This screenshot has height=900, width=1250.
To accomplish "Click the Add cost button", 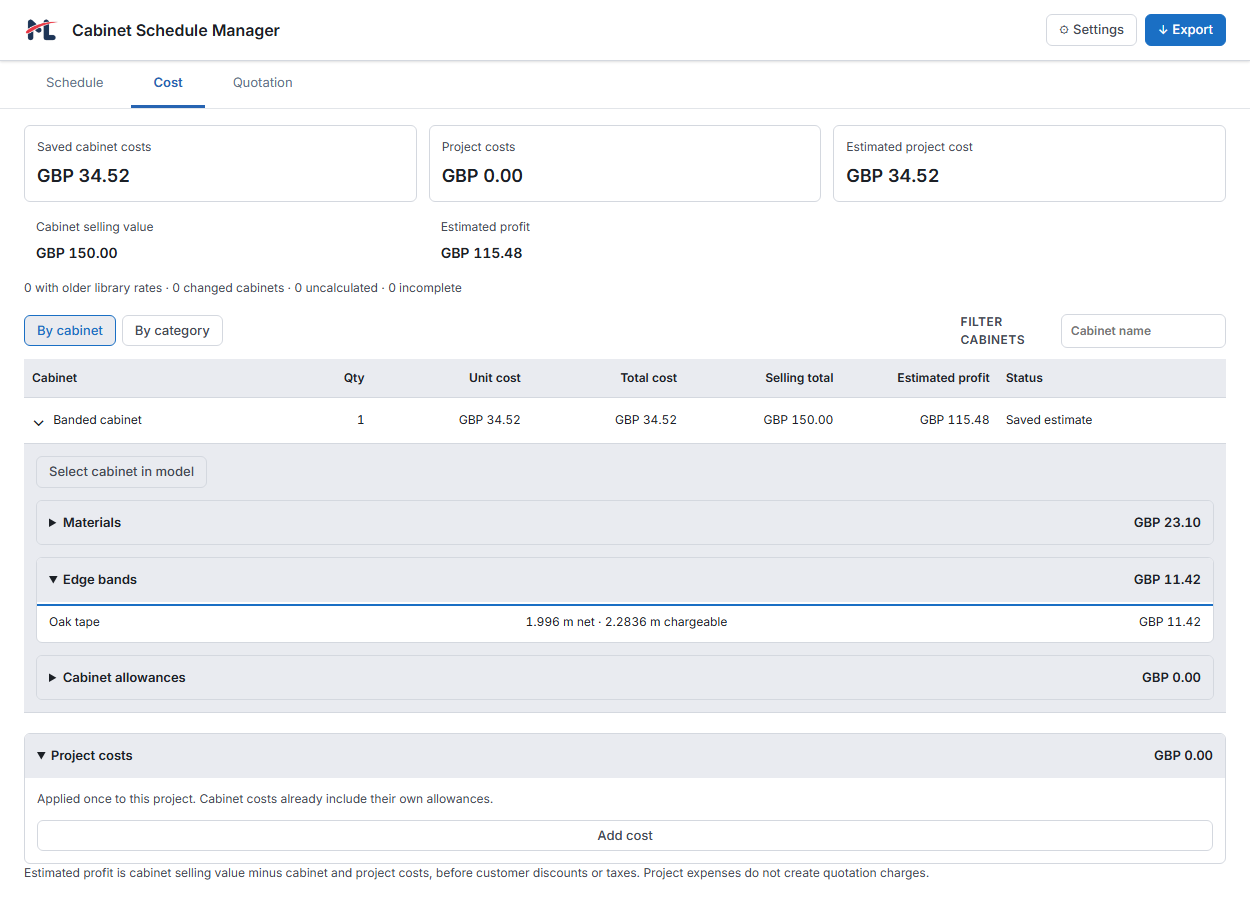I will tap(625, 836).
